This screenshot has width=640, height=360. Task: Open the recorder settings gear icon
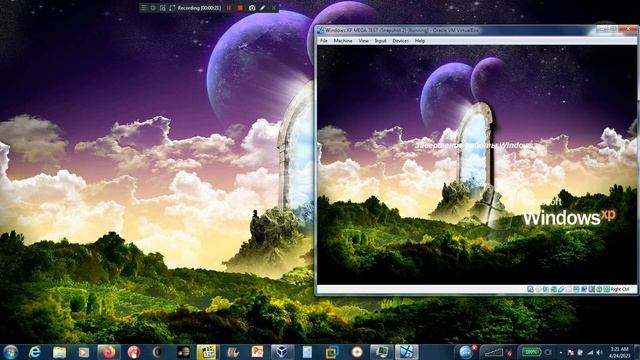[153, 8]
